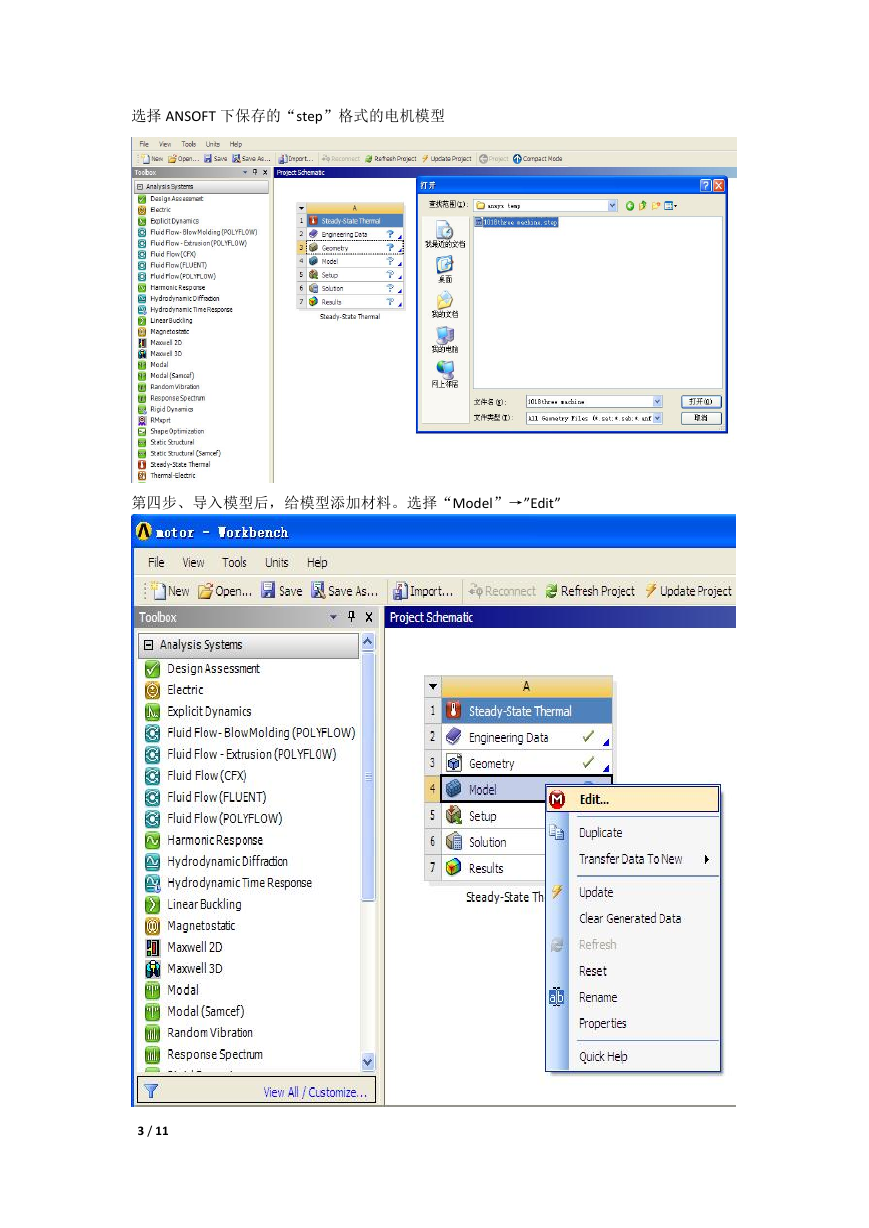Click the Open folder icon in motor - Workbench toolbar
The height and width of the screenshot is (1228, 869).
point(205,591)
